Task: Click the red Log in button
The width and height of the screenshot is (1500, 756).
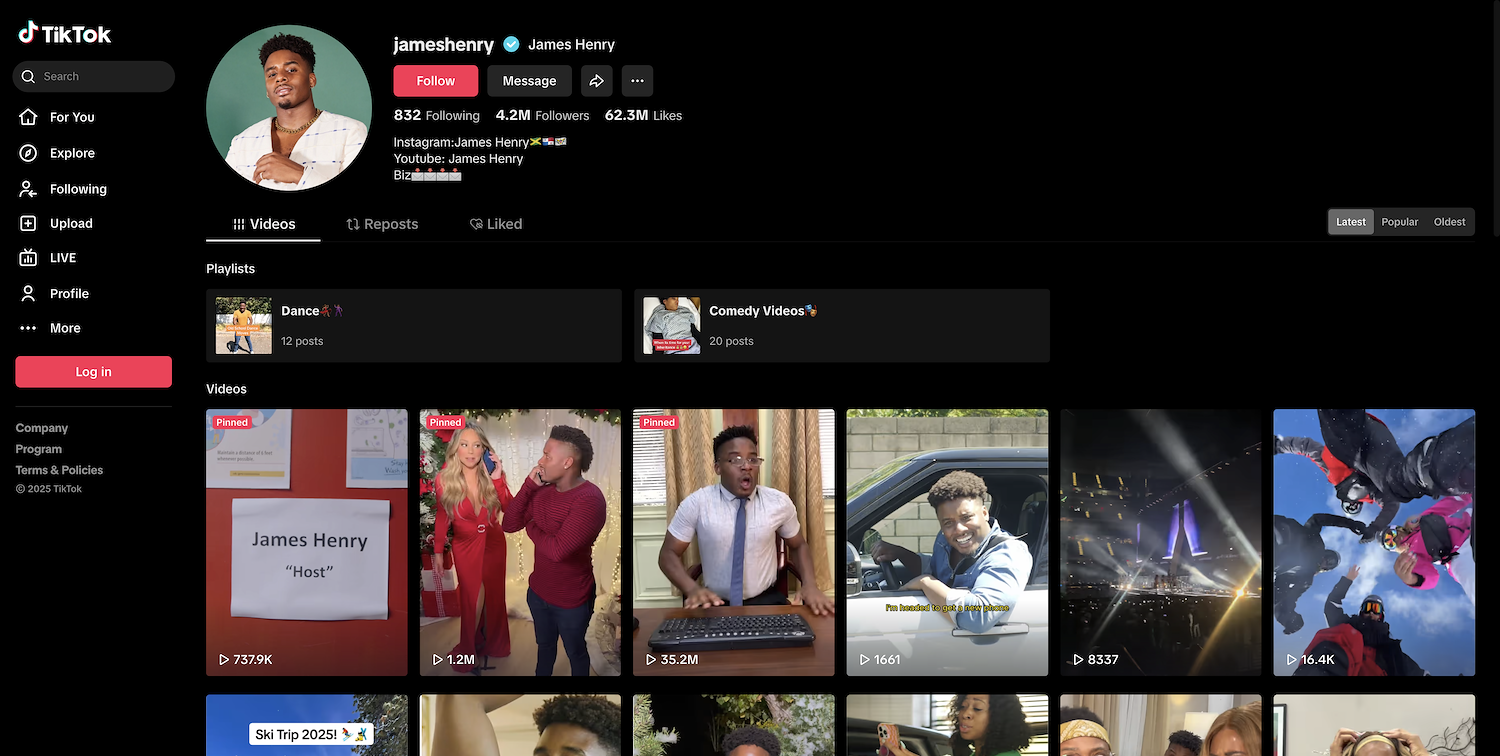Action: pyautogui.click(x=93, y=372)
